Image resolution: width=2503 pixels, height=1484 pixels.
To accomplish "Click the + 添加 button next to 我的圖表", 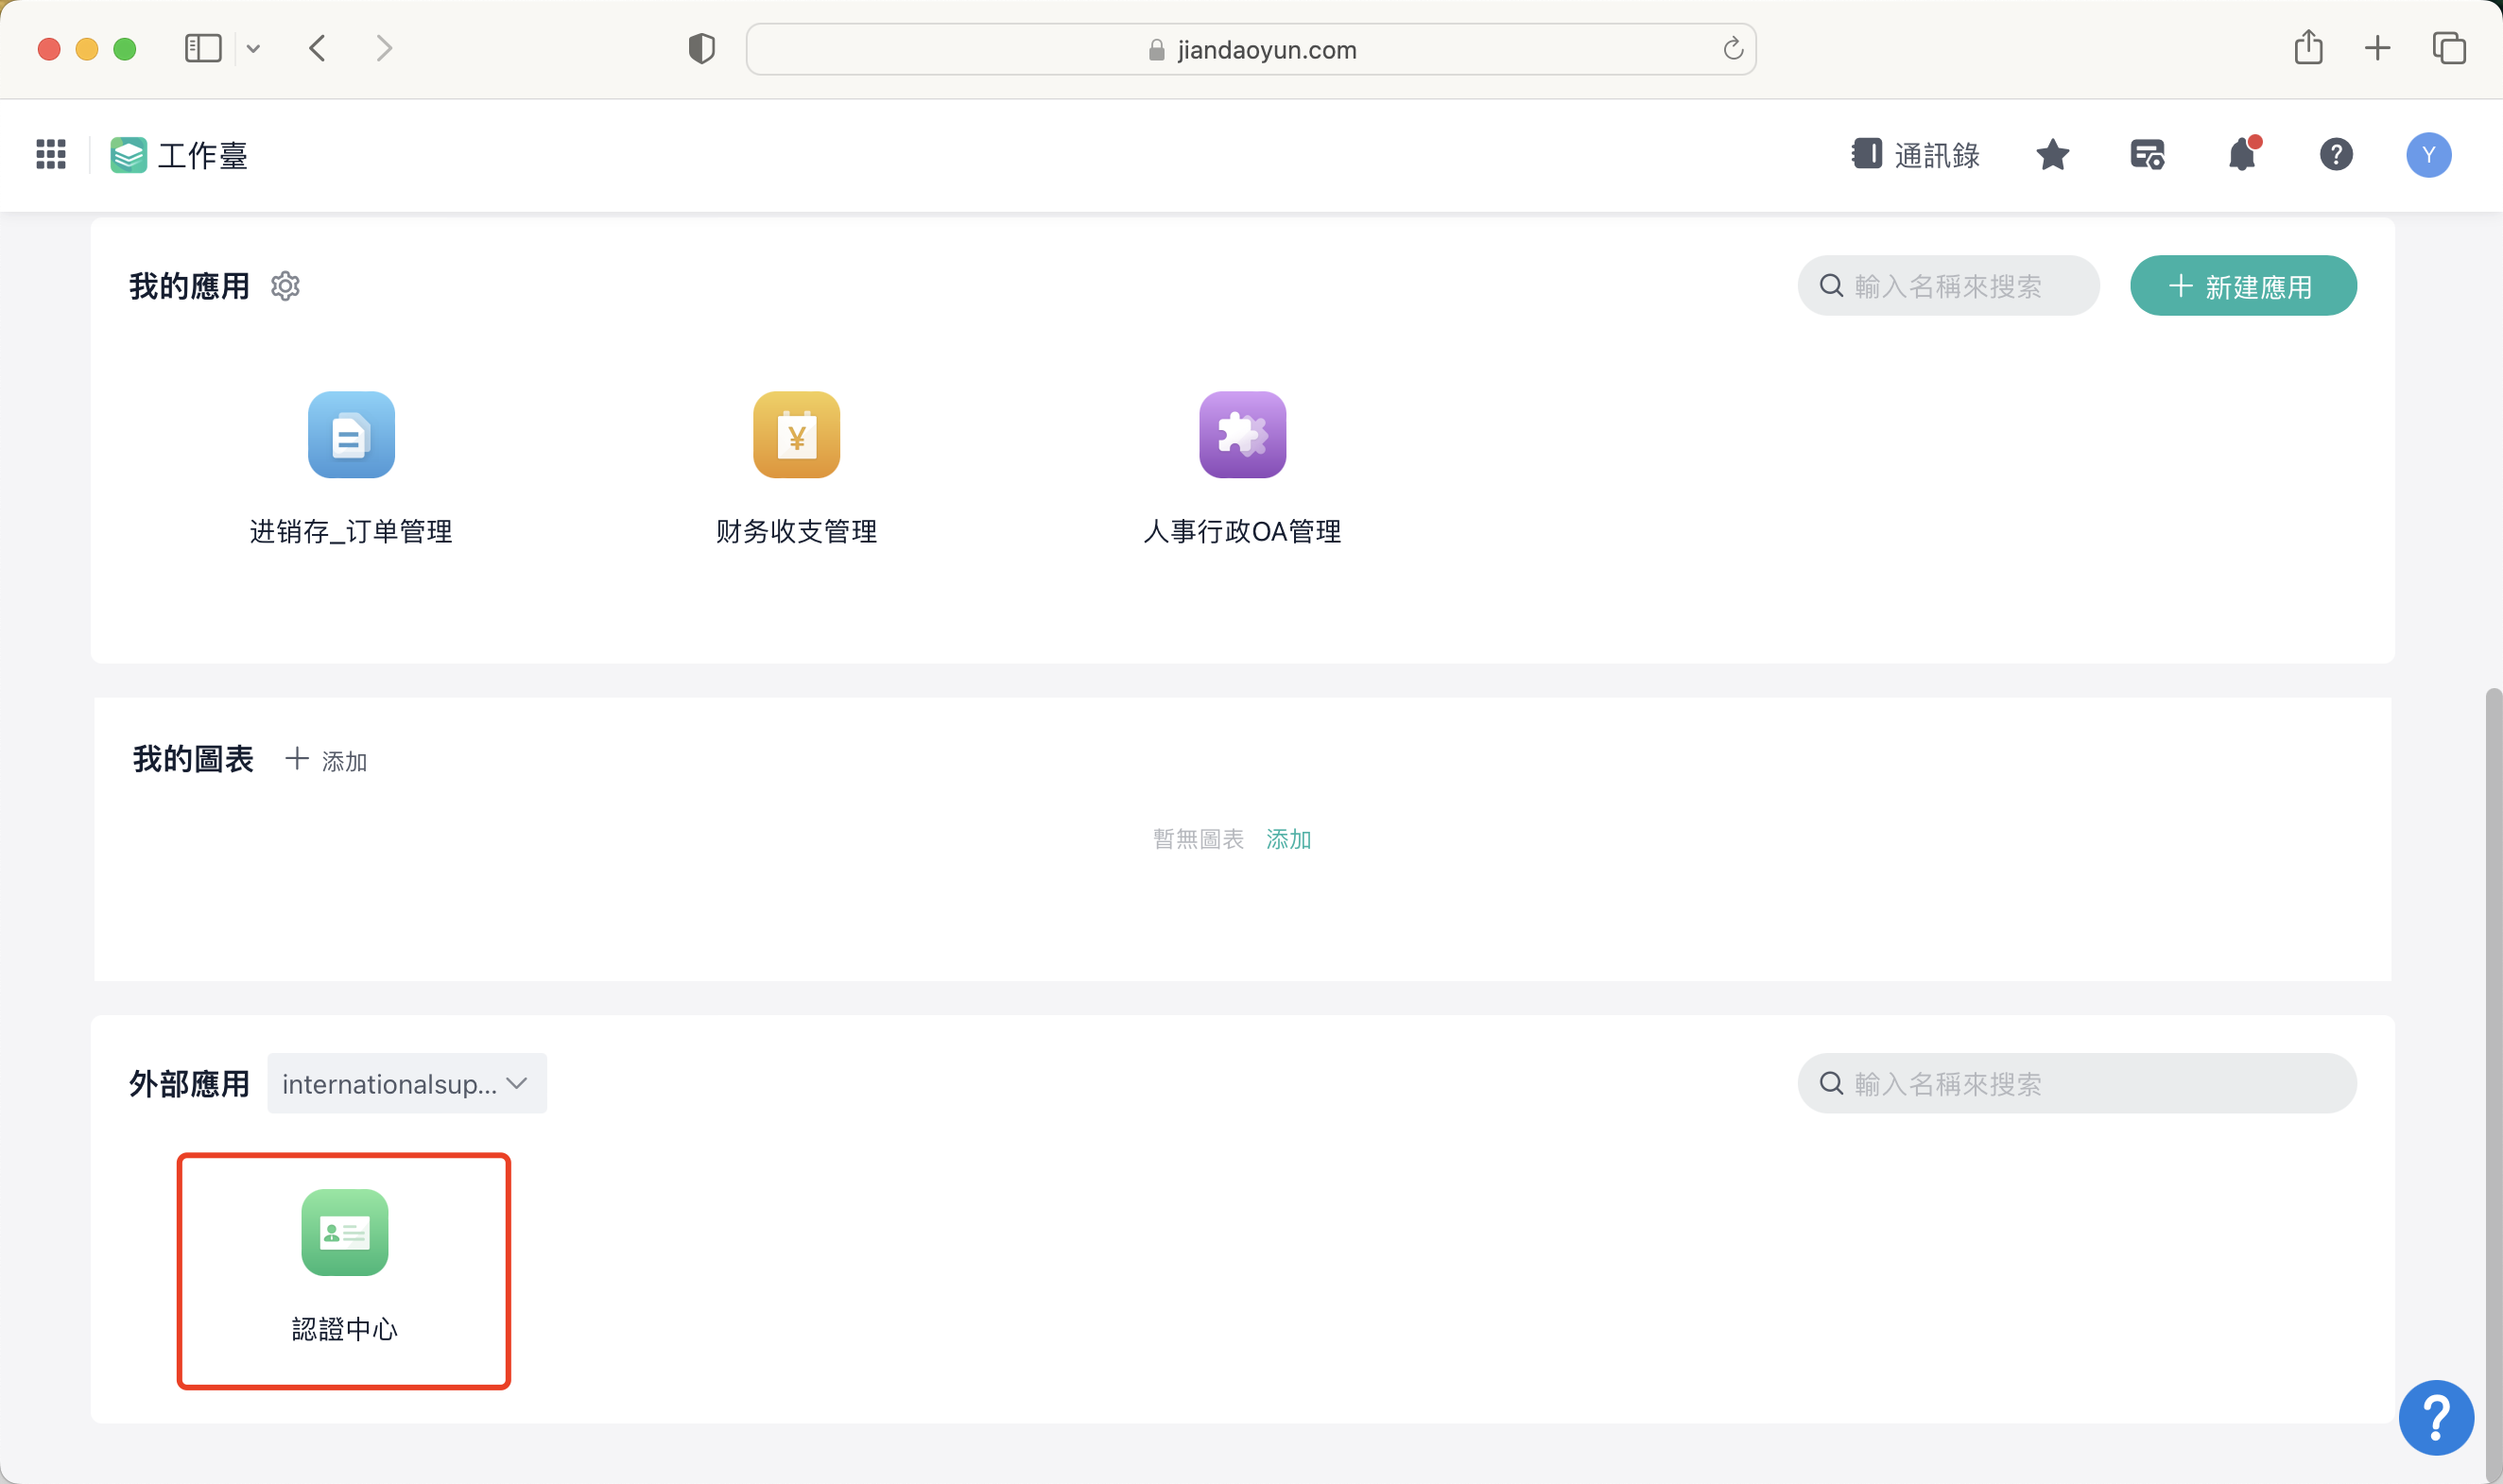I will coord(326,760).
